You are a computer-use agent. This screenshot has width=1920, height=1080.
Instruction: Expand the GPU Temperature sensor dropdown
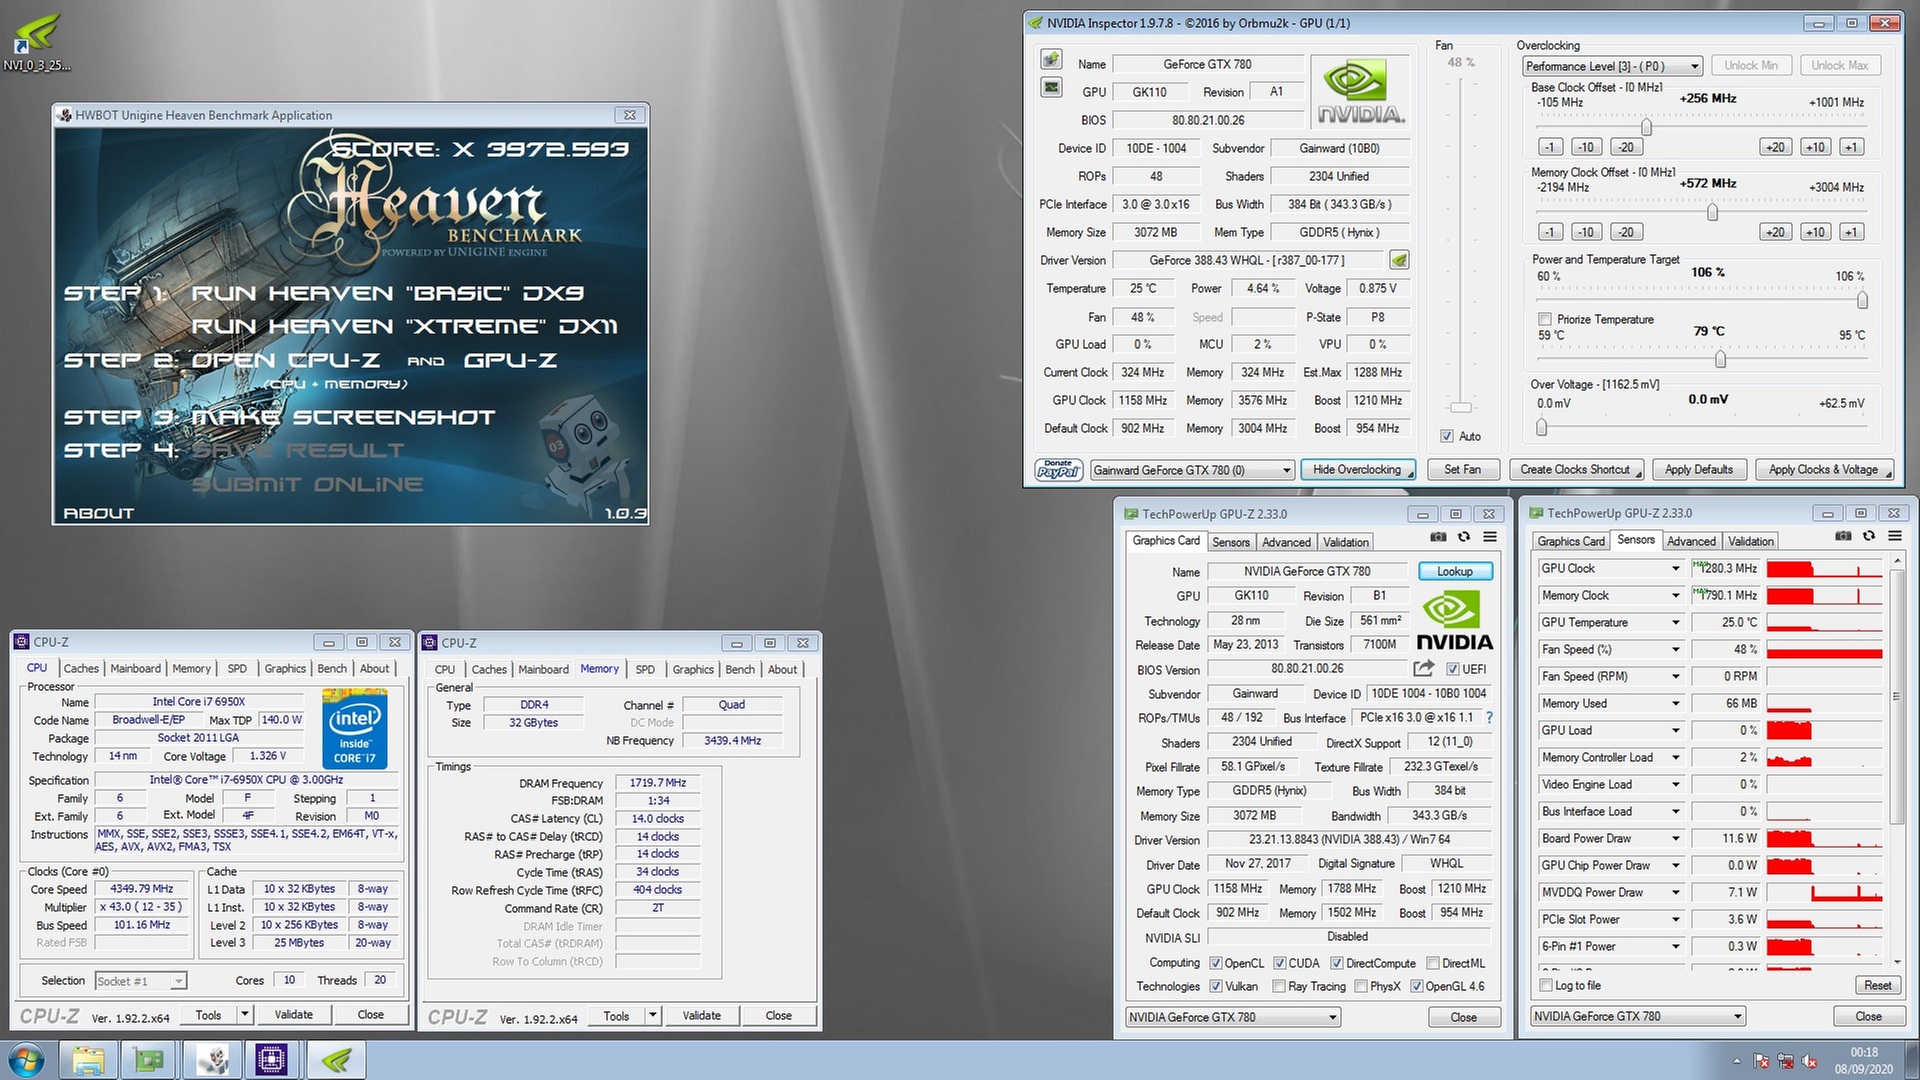(1676, 622)
